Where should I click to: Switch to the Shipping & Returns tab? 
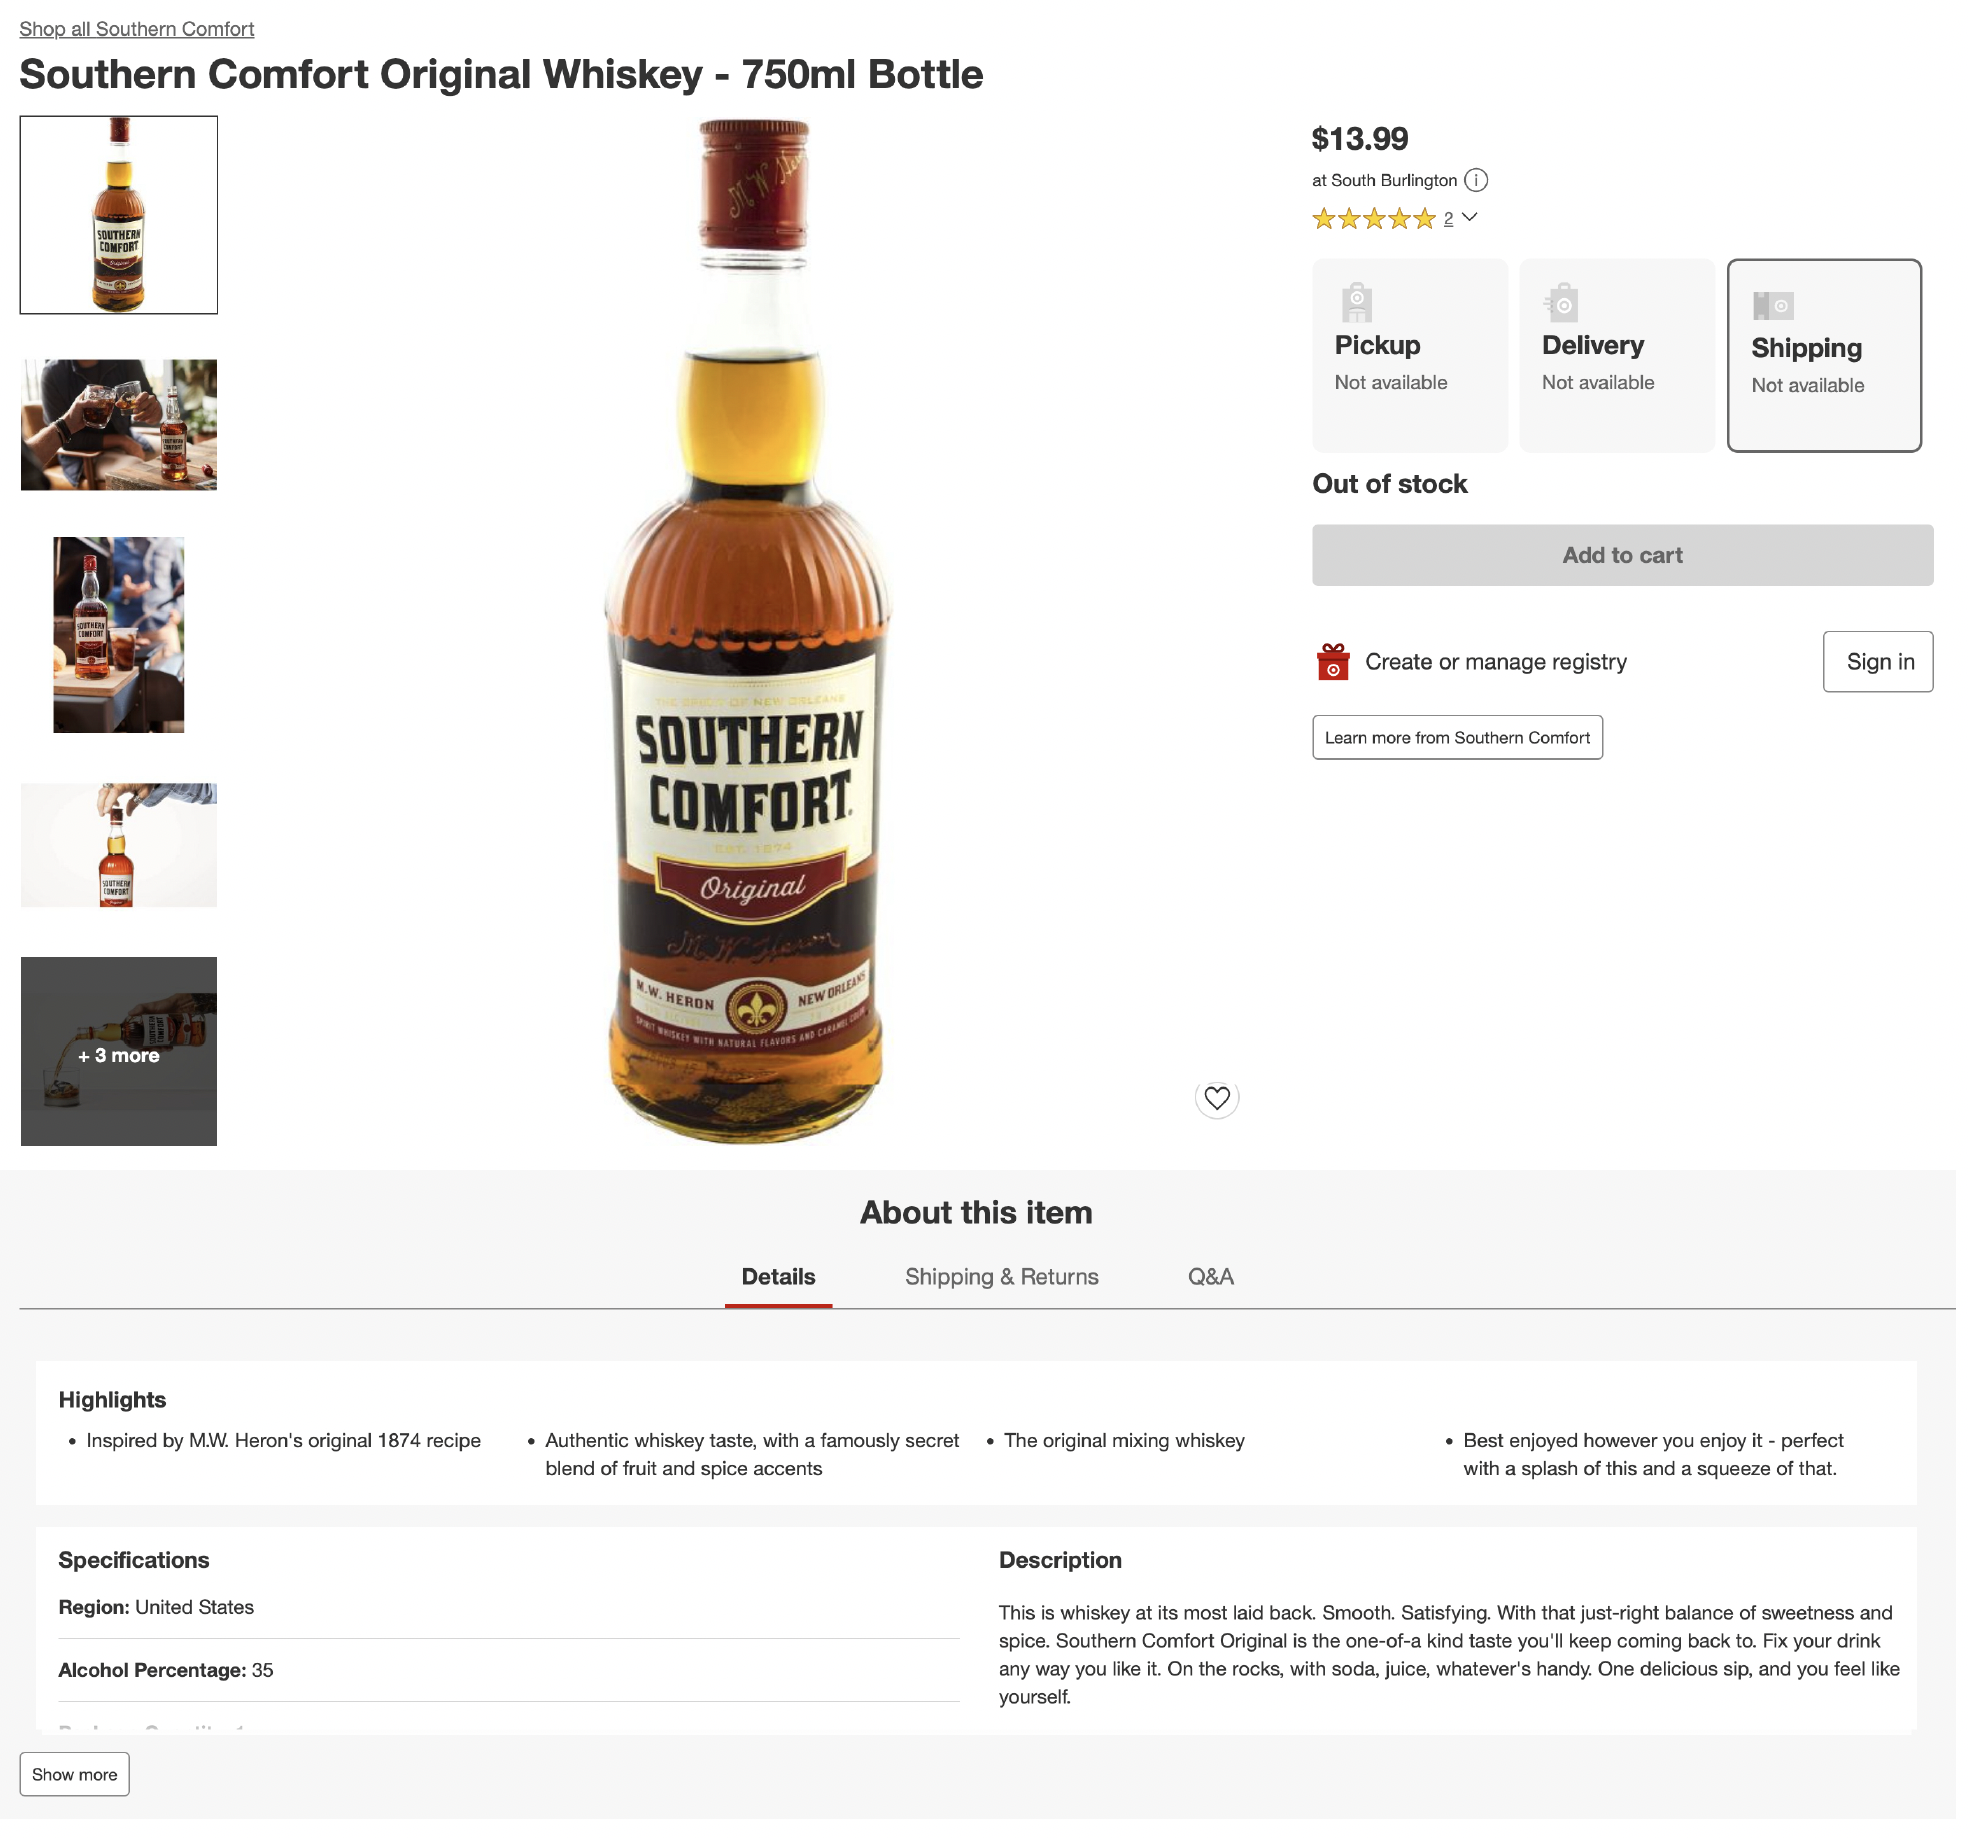tap(1001, 1277)
